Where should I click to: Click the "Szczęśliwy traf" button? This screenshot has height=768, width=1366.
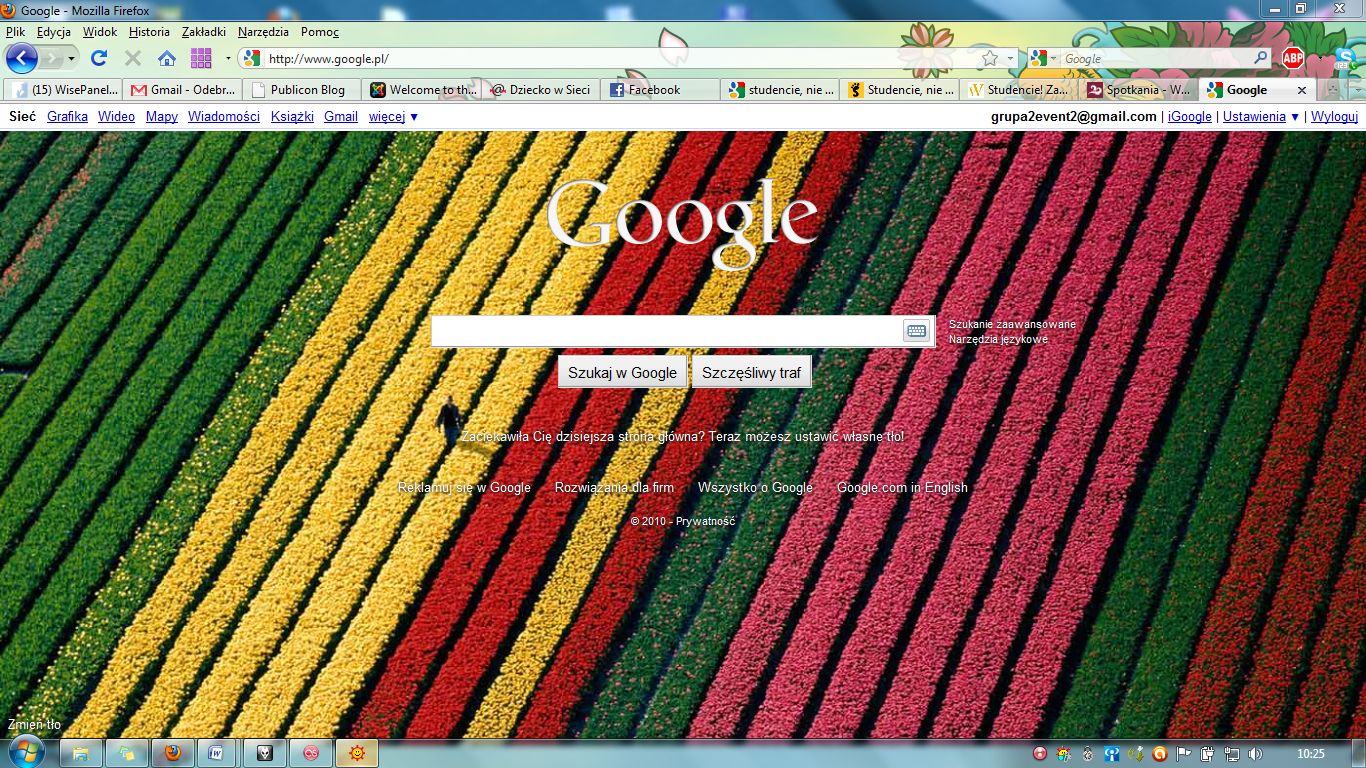click(752, 372)
